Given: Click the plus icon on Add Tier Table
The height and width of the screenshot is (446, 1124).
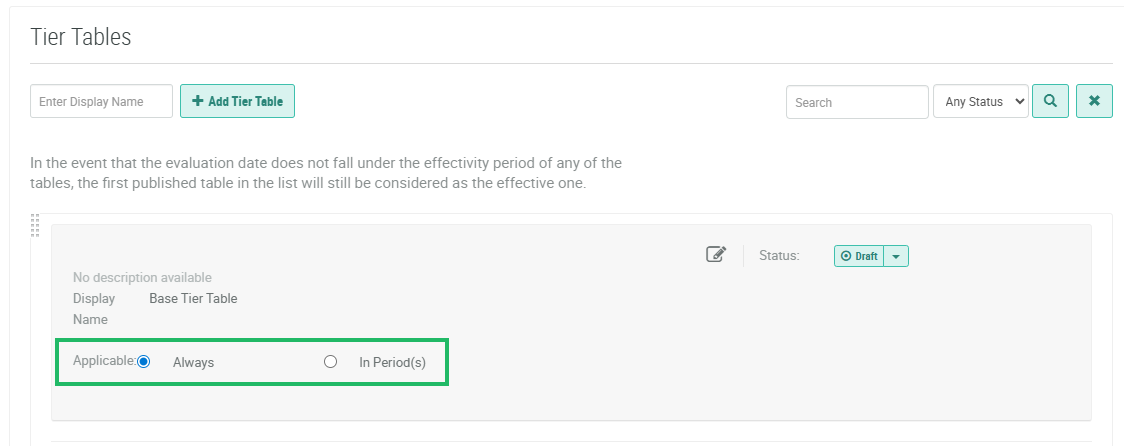Looking at the screenshot, I should tap(198, 101).
